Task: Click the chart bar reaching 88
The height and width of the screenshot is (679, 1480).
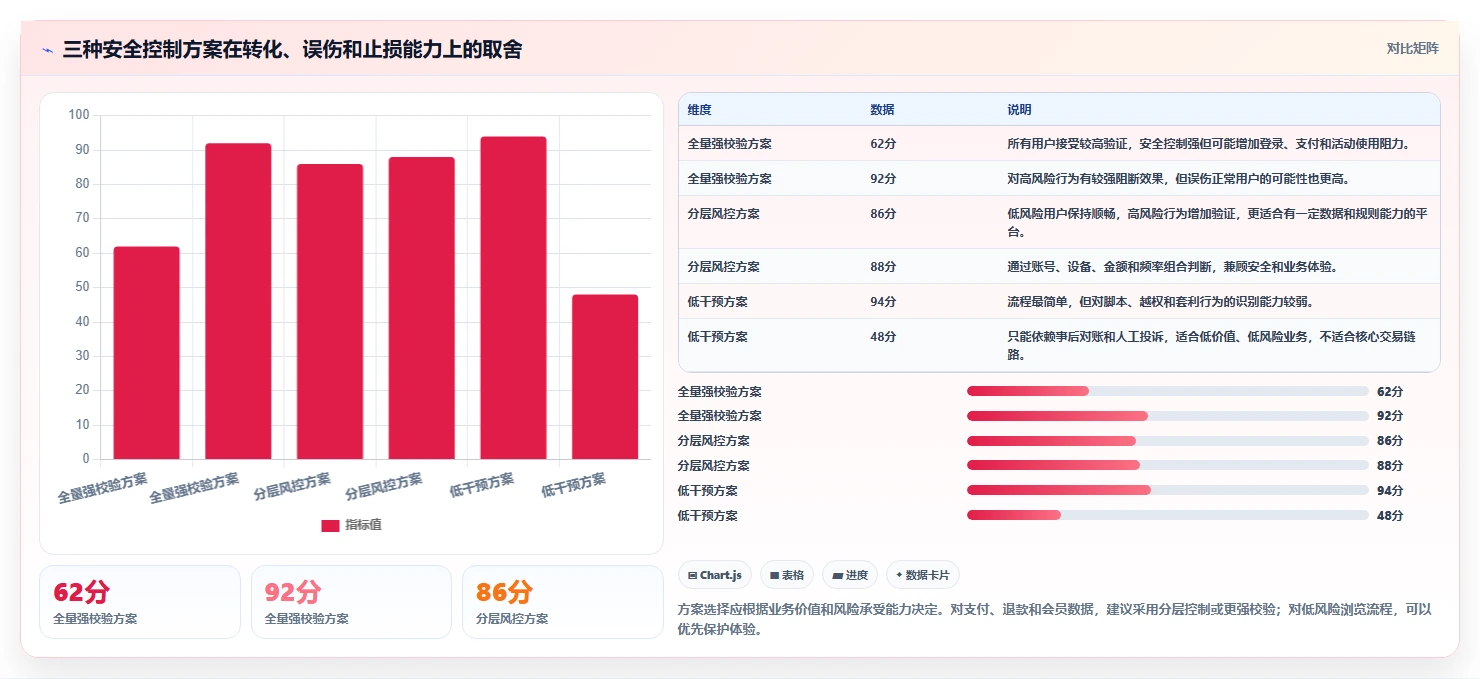Action: (x=421, y=308)
